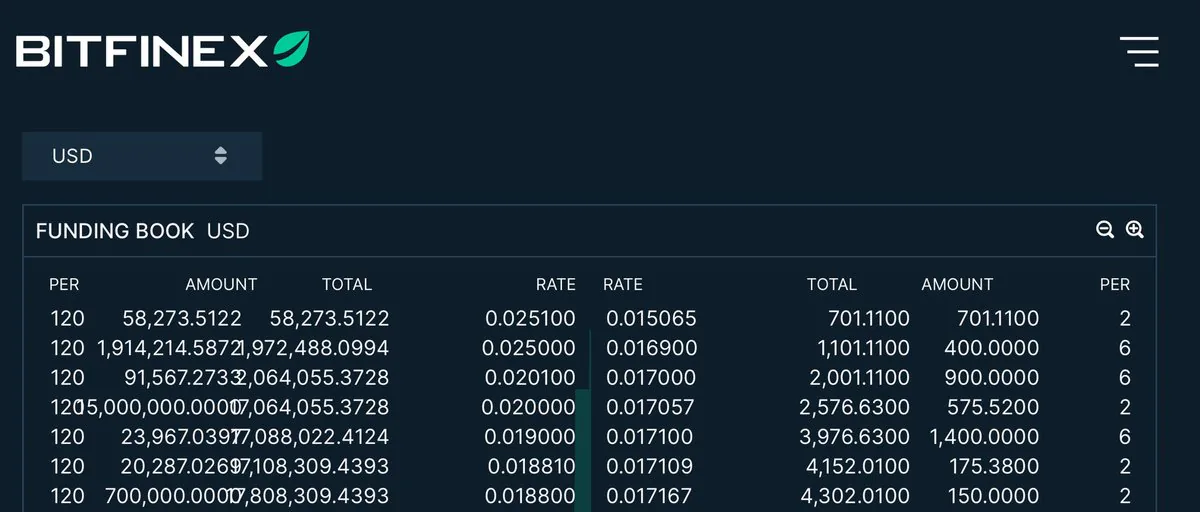The width and height of the screenshot is (1200, 512).
Task: Click the left RATE column header
Action: click(x=556, y=285)
